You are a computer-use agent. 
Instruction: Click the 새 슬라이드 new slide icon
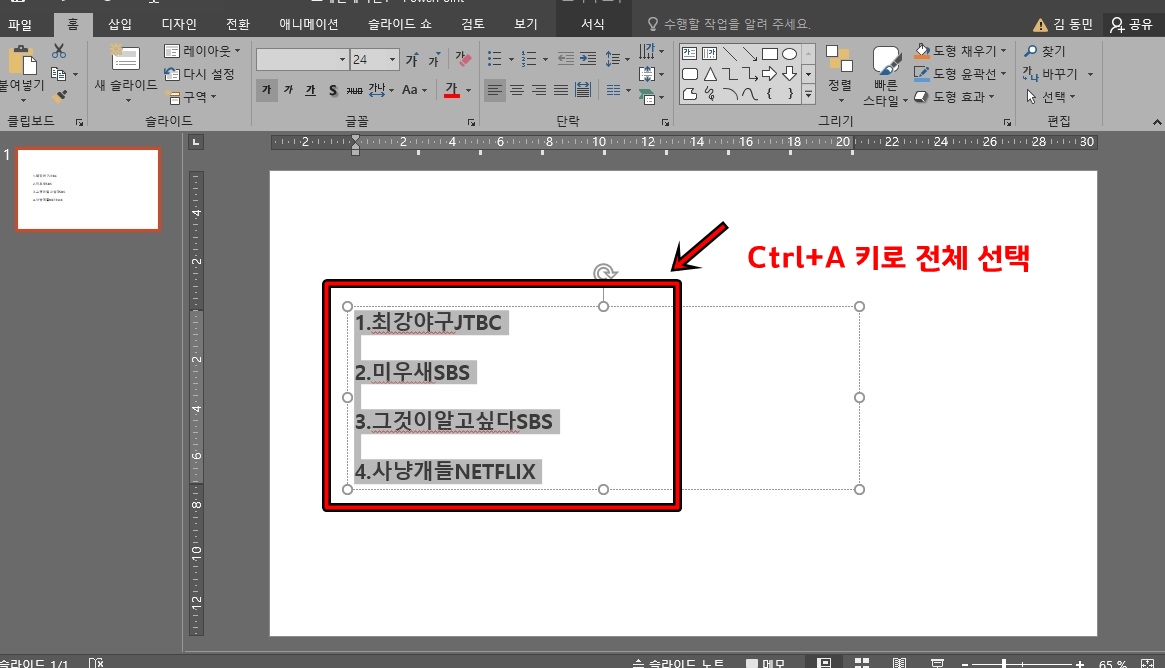pos(125,59)
